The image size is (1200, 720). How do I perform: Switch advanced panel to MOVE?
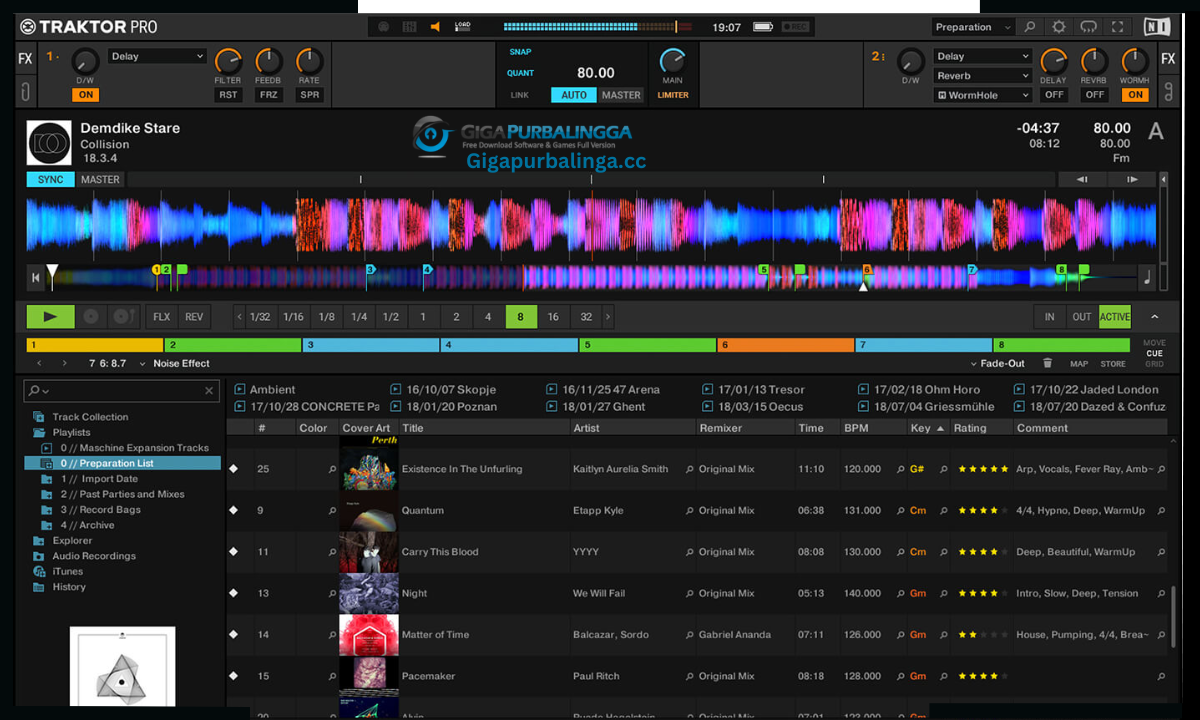(x=1154, y=343)
